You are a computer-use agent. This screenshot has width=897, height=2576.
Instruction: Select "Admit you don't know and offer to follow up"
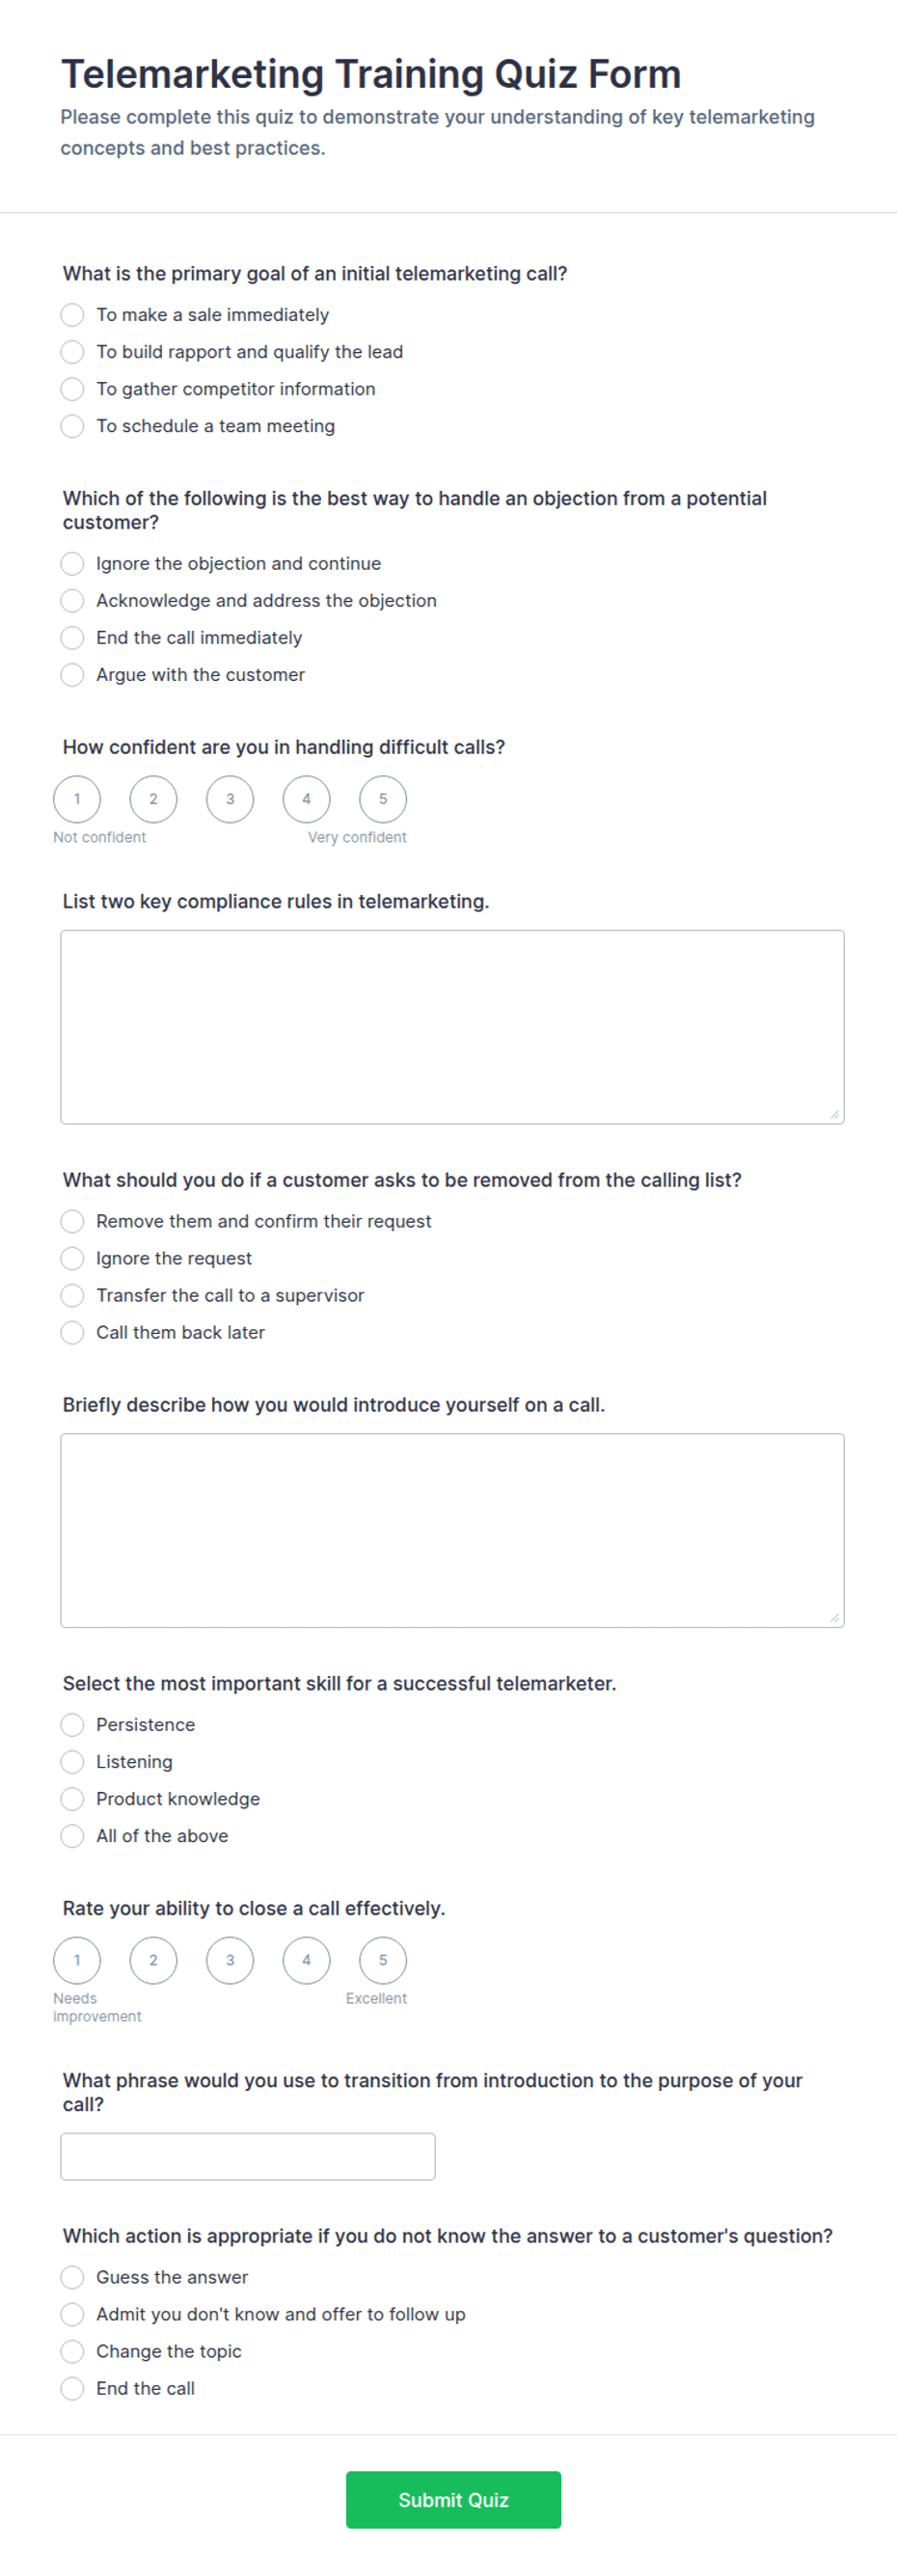coord(72,2314)
